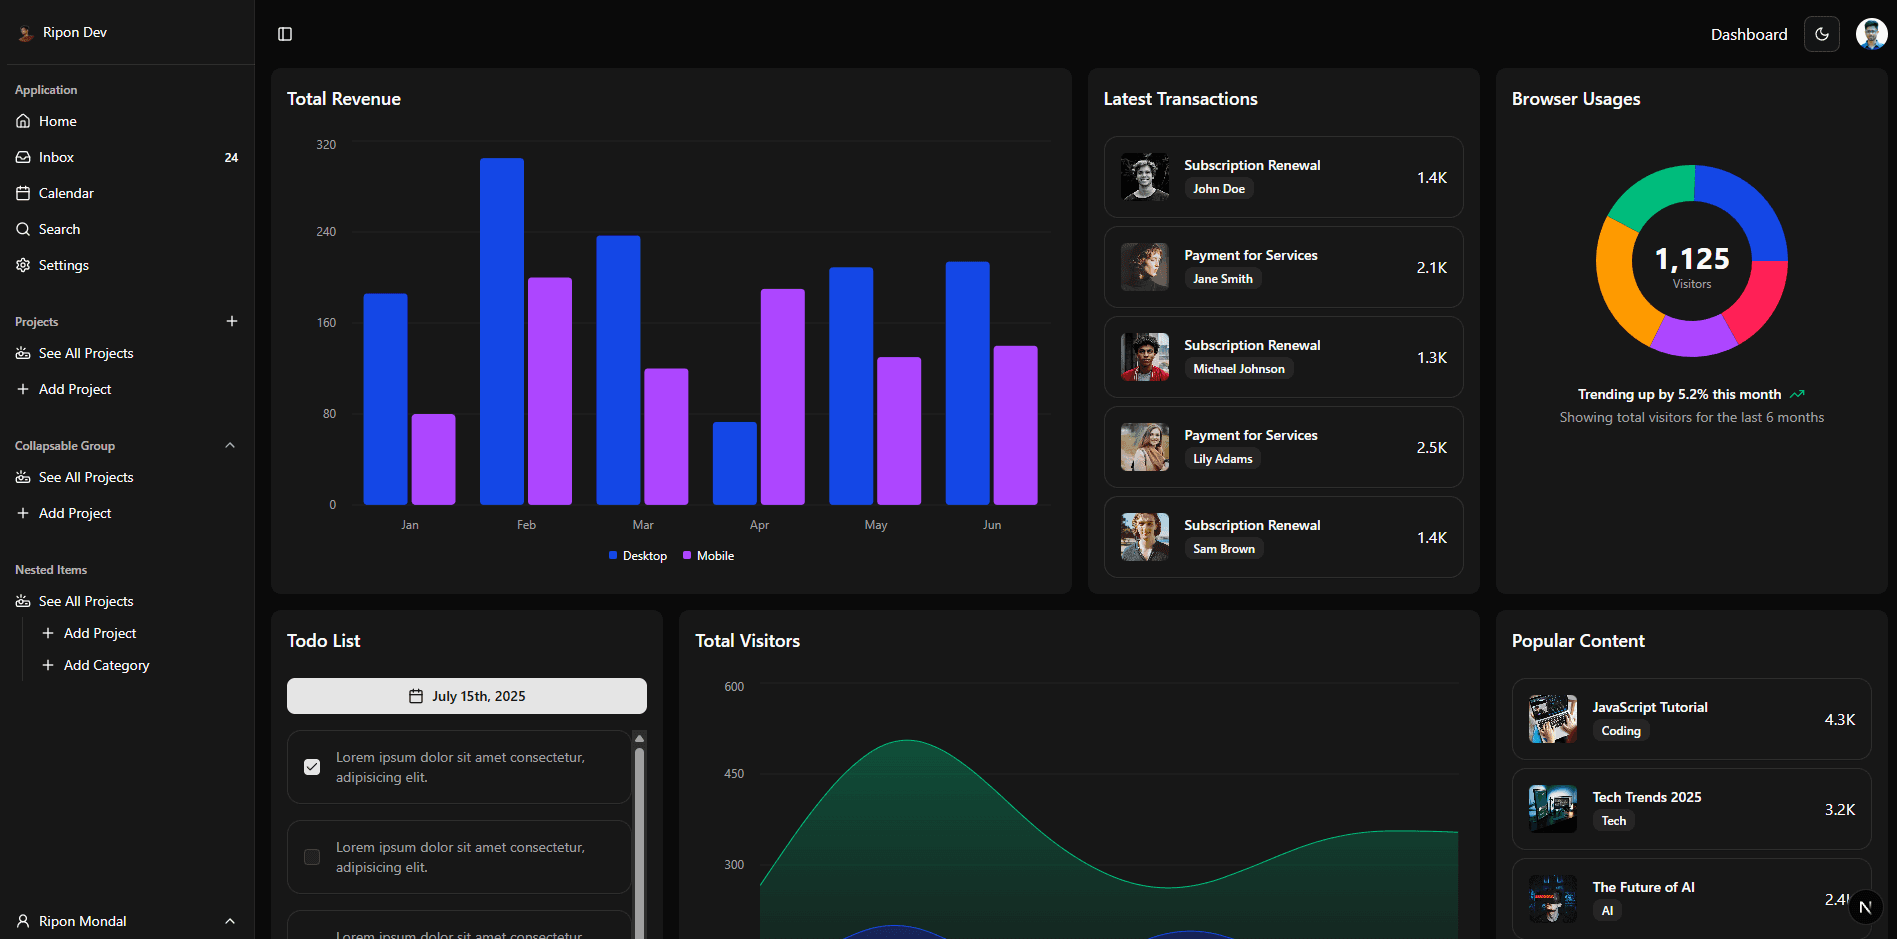Click Add Category under Nested Items
Viewport: 1897px width, 939px height.
pyautogui.click(x=106, y=665)
